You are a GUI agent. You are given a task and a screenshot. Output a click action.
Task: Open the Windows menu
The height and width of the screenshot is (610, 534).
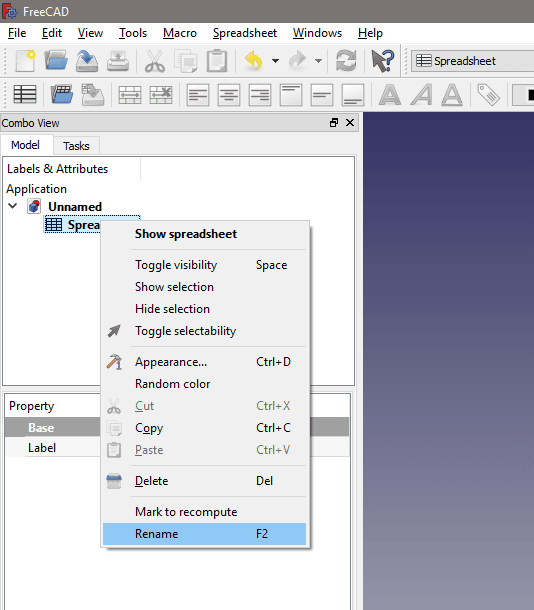point(317,33)
